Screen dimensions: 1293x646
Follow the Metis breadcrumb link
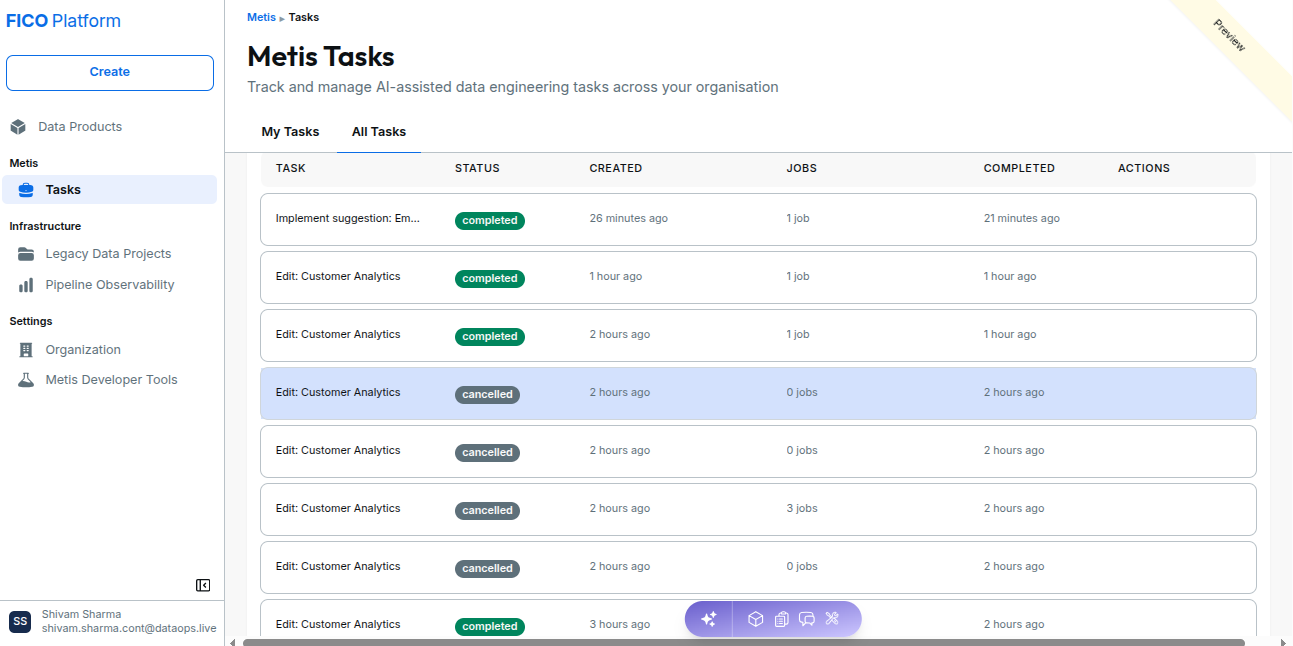pos(261,17)
